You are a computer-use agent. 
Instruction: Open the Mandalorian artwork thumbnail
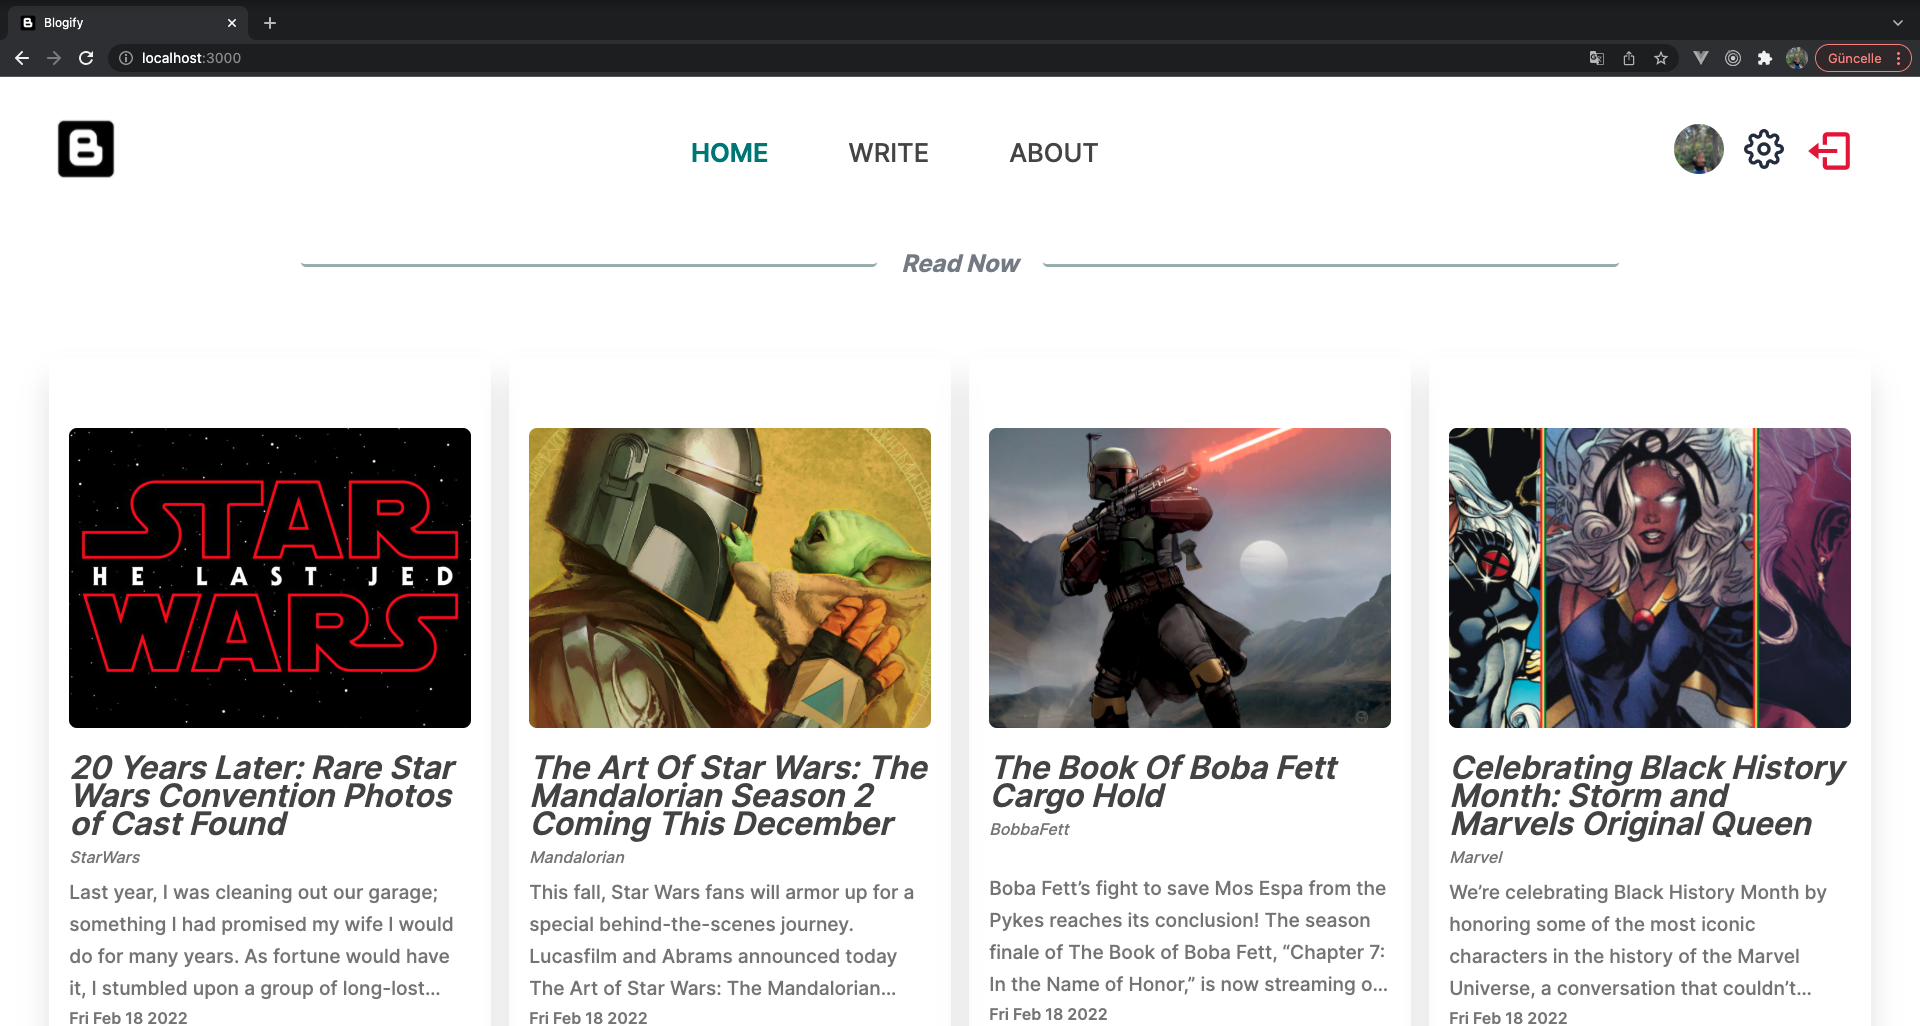(x=730, y=578)
